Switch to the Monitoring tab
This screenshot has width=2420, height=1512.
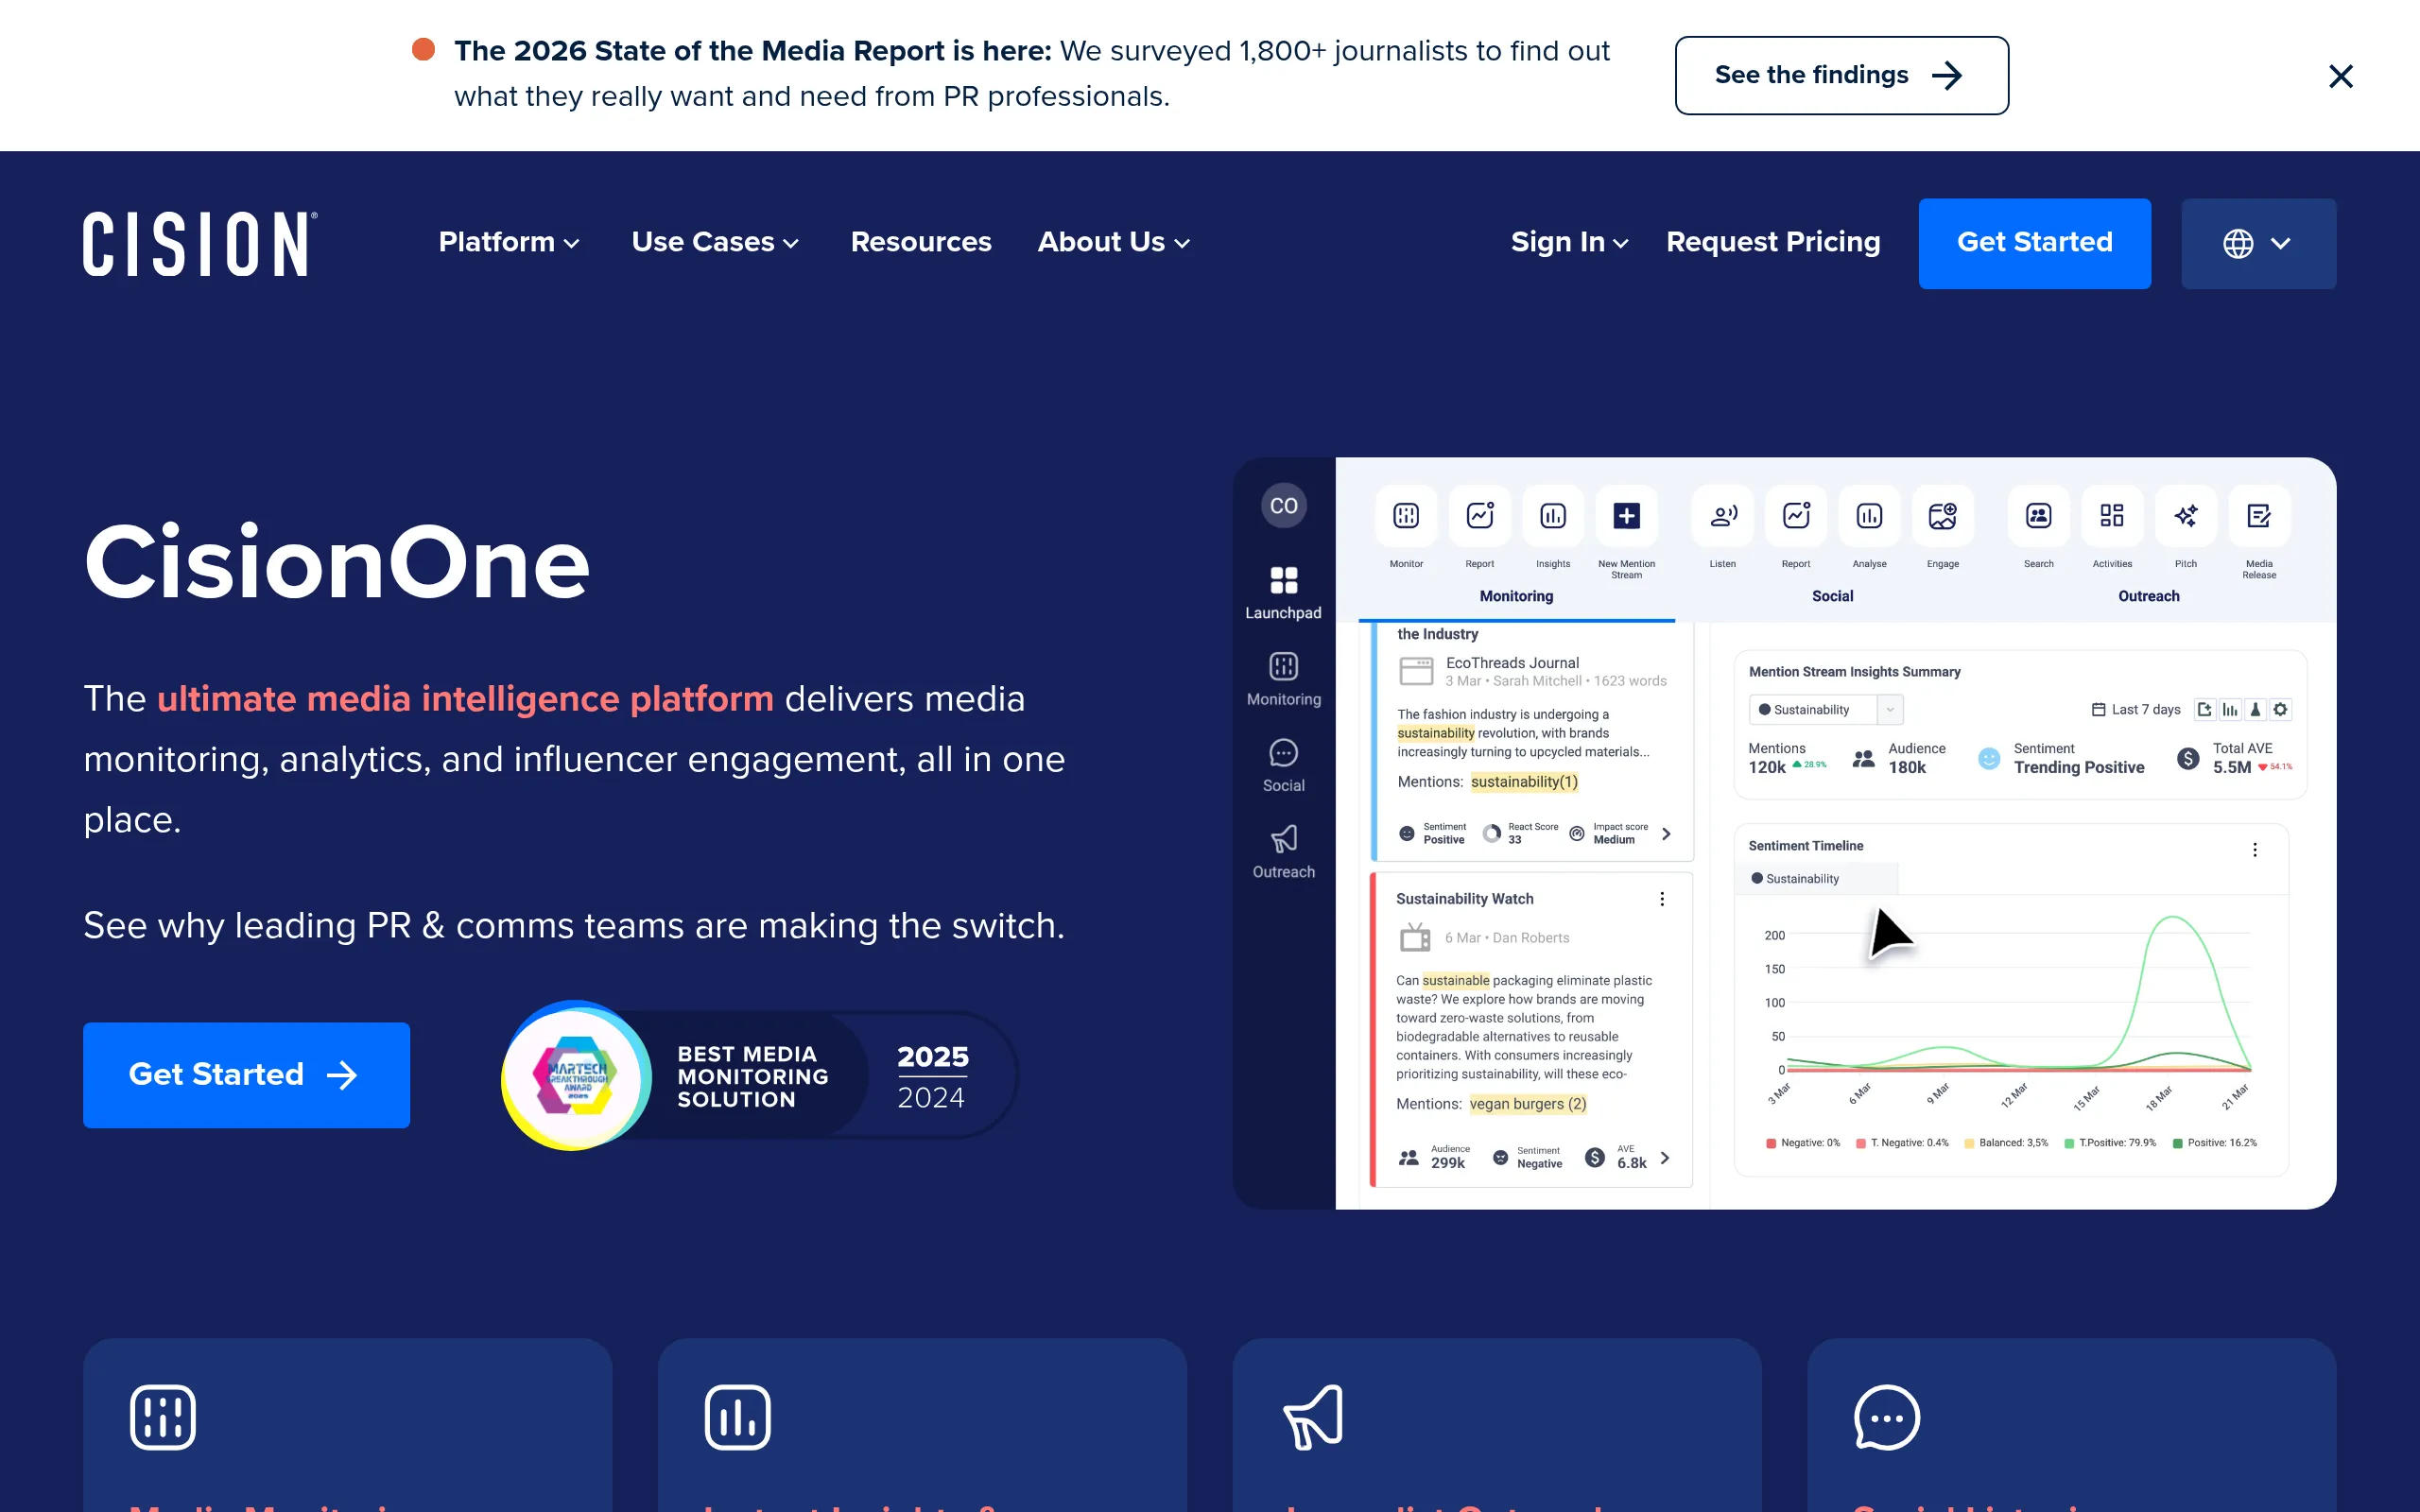[x=1516, y=596]
